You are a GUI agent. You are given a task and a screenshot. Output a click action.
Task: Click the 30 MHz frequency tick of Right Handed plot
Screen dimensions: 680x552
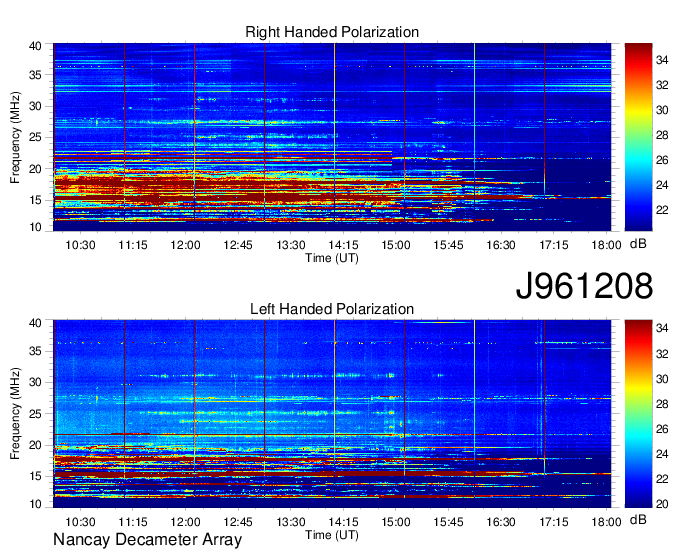coord(35,106)
